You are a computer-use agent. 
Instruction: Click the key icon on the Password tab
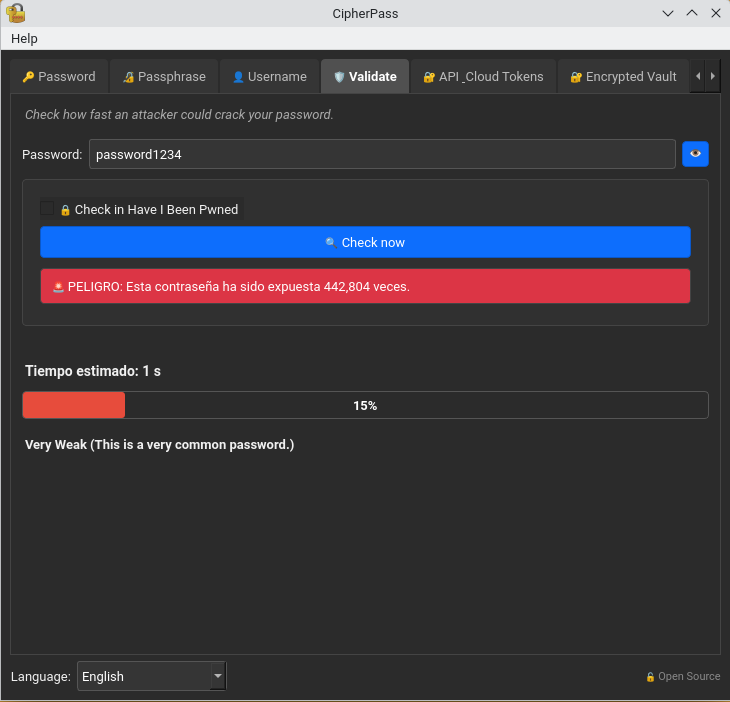click(x=28, y=77)
